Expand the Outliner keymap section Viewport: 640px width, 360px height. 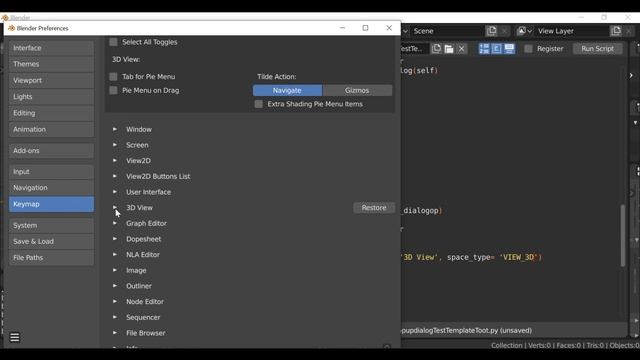click(x=115, y=286)
